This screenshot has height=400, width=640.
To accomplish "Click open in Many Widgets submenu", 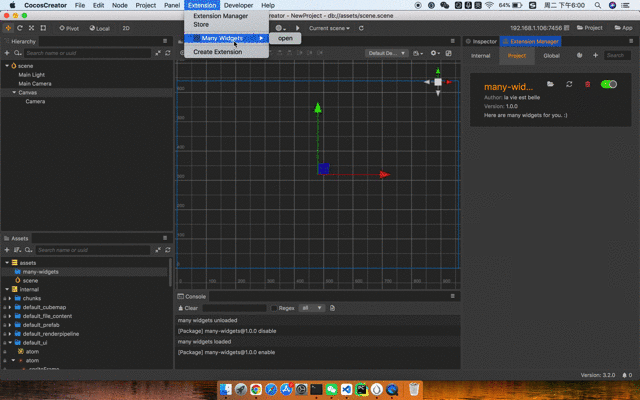I will 285,38.
